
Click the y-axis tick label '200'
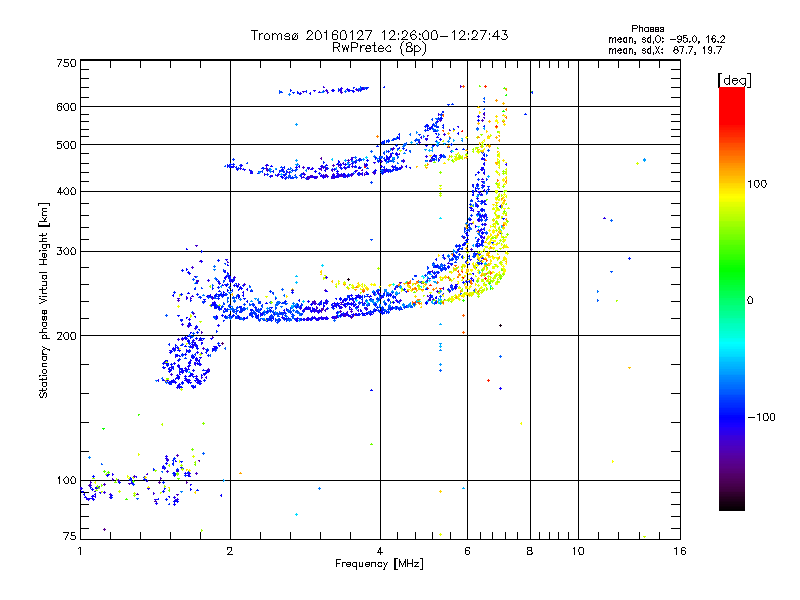tap(66, 336)
